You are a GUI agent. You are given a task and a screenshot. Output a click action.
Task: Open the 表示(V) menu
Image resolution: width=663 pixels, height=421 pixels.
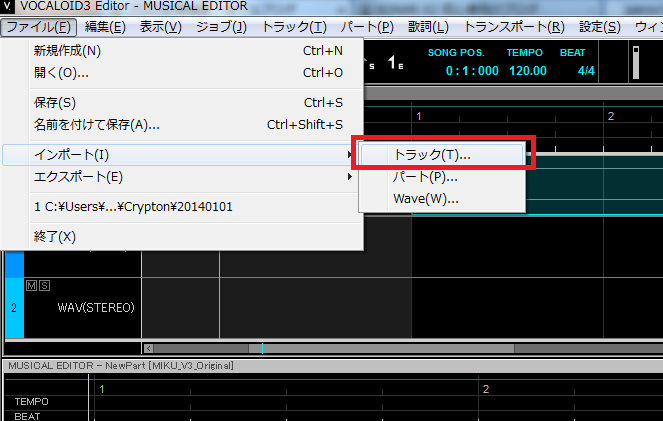pos(161,27)
